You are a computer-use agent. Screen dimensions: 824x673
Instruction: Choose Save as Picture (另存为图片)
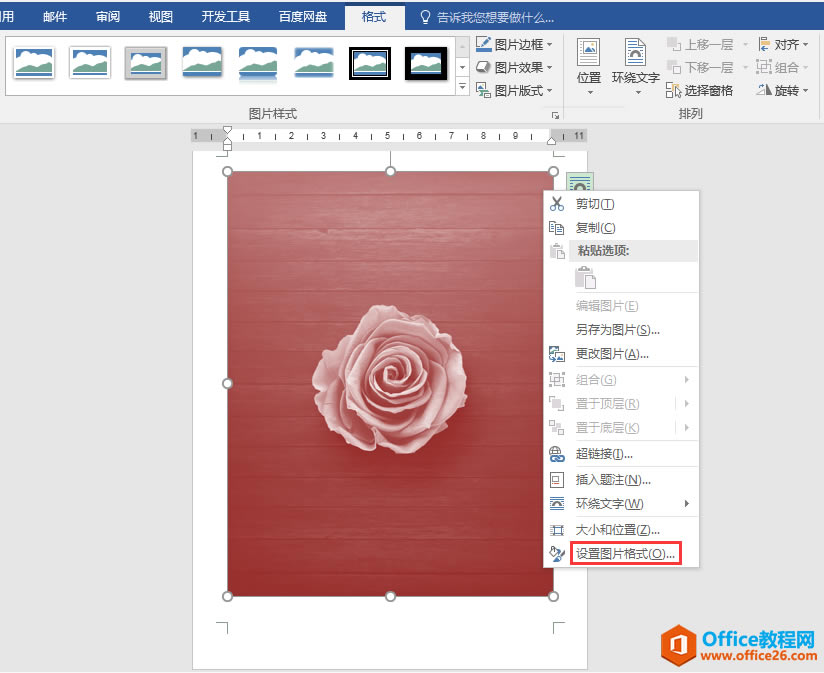[x=621, y=330]
